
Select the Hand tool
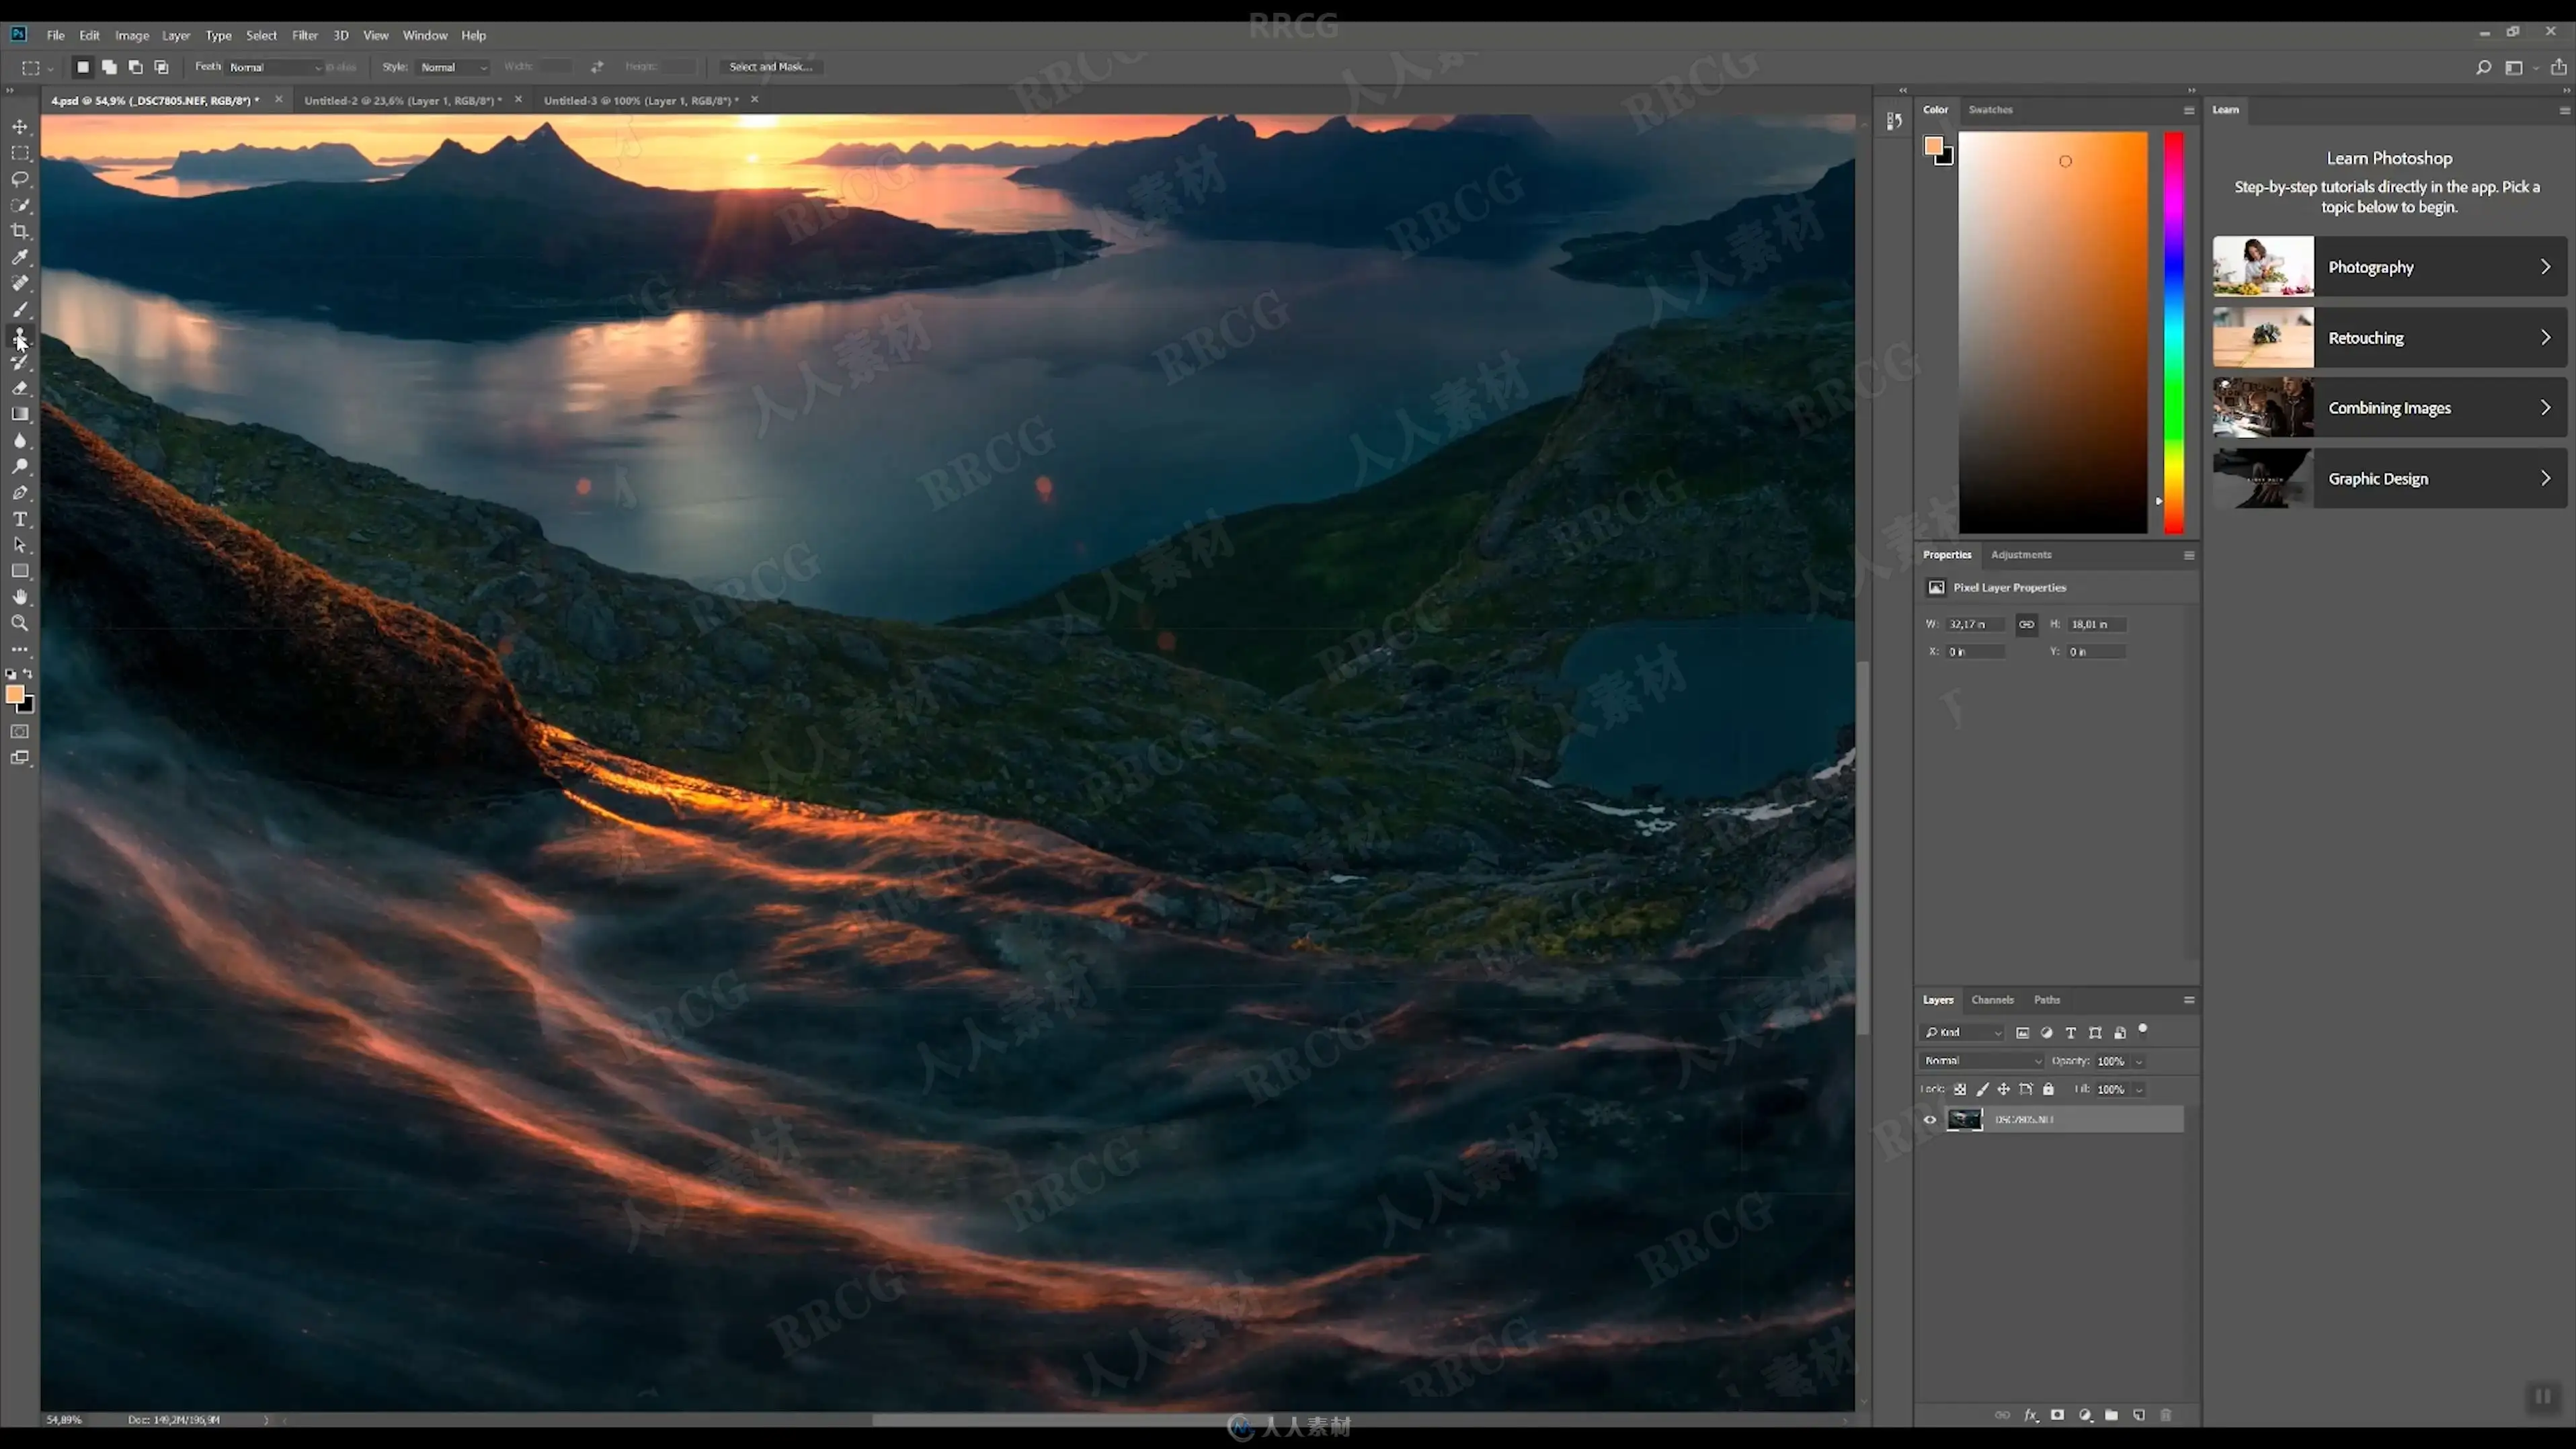pos(20,597)
